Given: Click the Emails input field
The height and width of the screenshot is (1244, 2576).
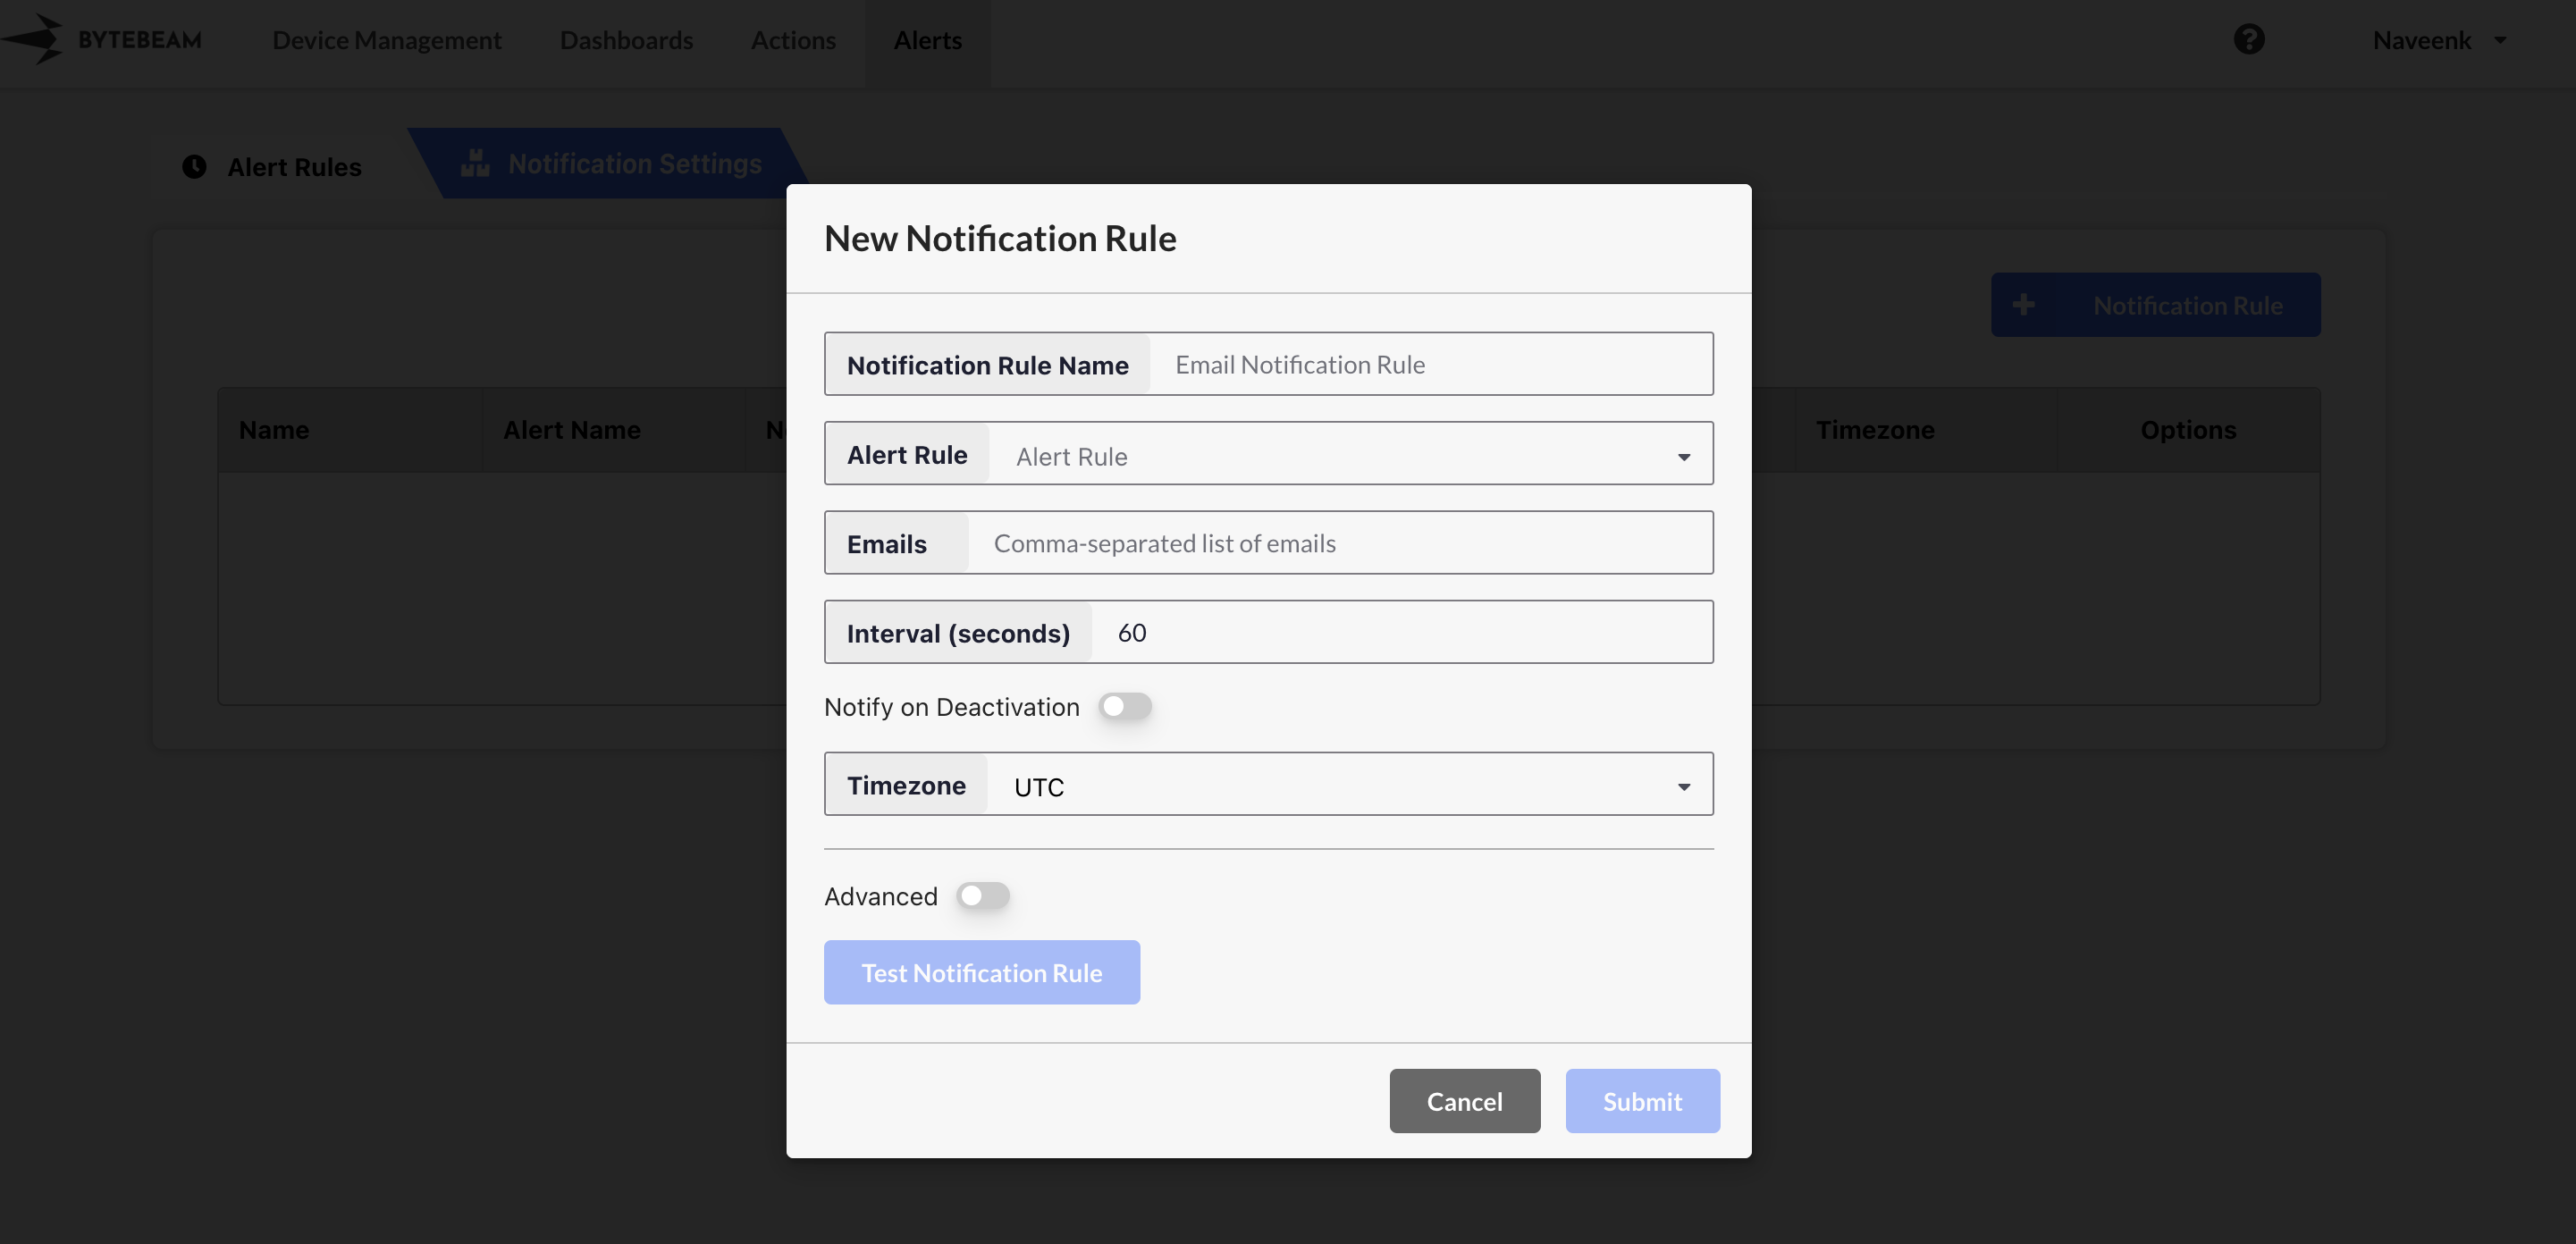Looking at the screenshot, I should click(1340, 543).
